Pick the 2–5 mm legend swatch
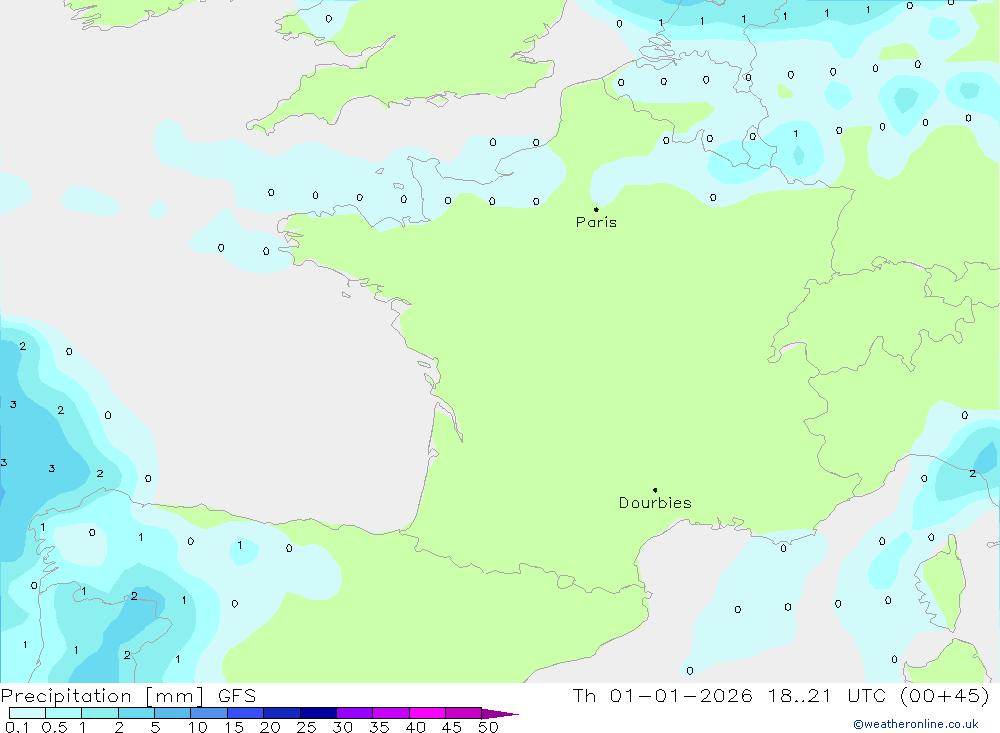 click(136, 713)
